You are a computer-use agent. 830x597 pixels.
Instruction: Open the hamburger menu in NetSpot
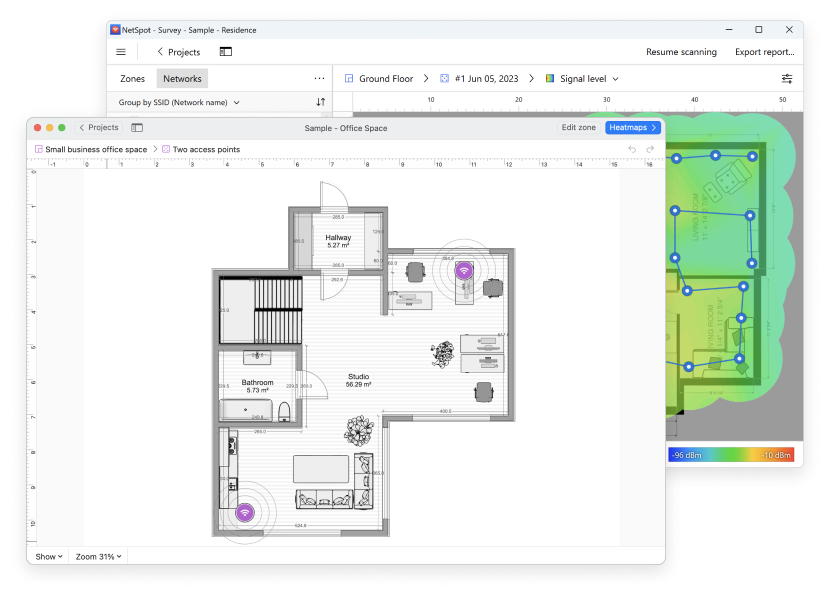point(121,52)
